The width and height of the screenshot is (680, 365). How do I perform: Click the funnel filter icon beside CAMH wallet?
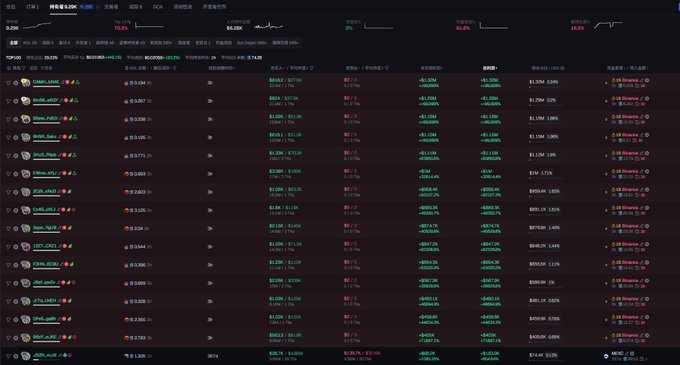[x=8, y=82]
